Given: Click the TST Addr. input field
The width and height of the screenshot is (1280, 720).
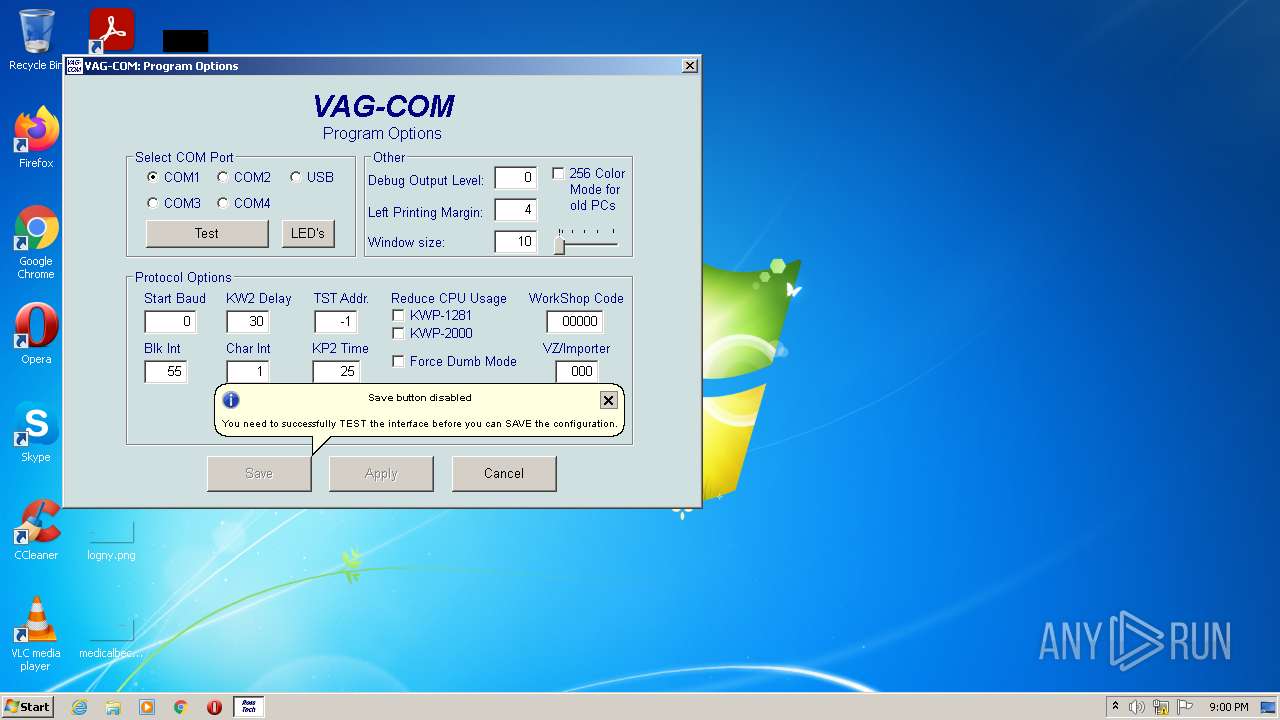Looking at the screenshot, I should (335, 321).
